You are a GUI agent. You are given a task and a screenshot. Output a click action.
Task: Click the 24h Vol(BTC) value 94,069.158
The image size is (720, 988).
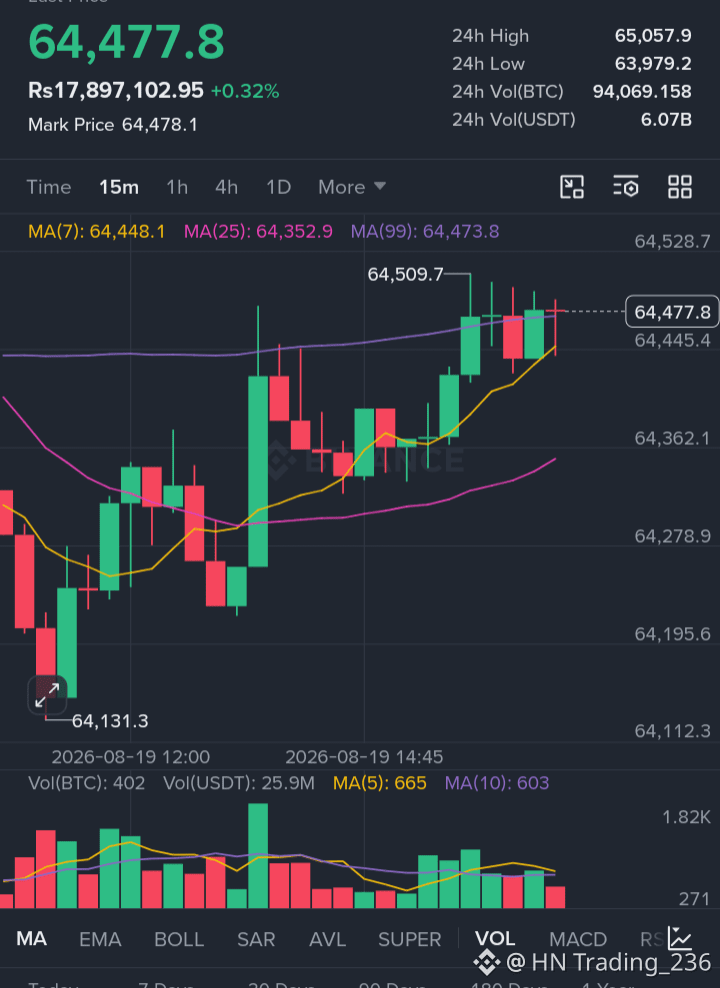642,91
